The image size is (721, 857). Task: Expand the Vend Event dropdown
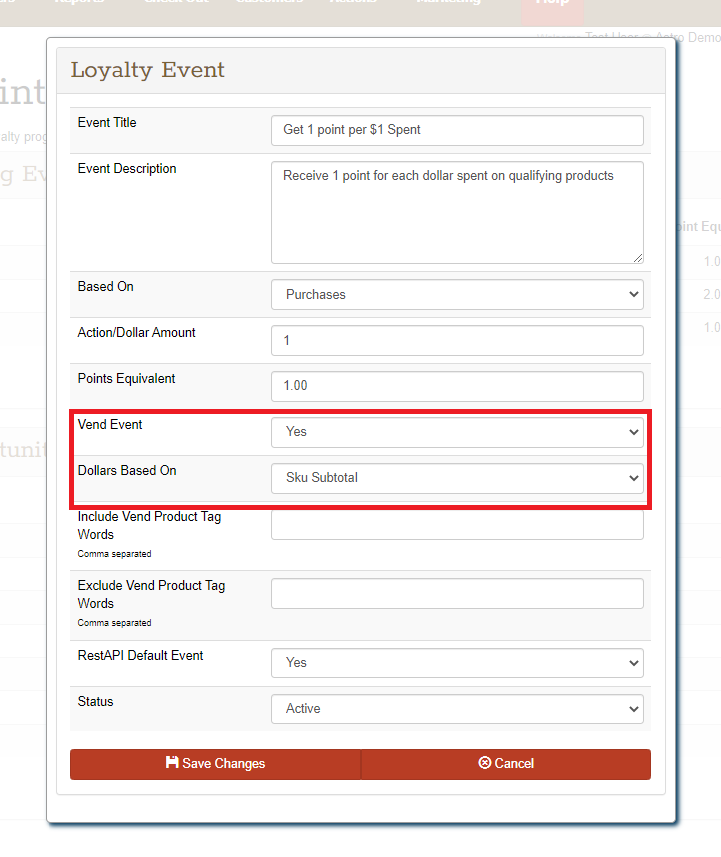tap(457, 432)
